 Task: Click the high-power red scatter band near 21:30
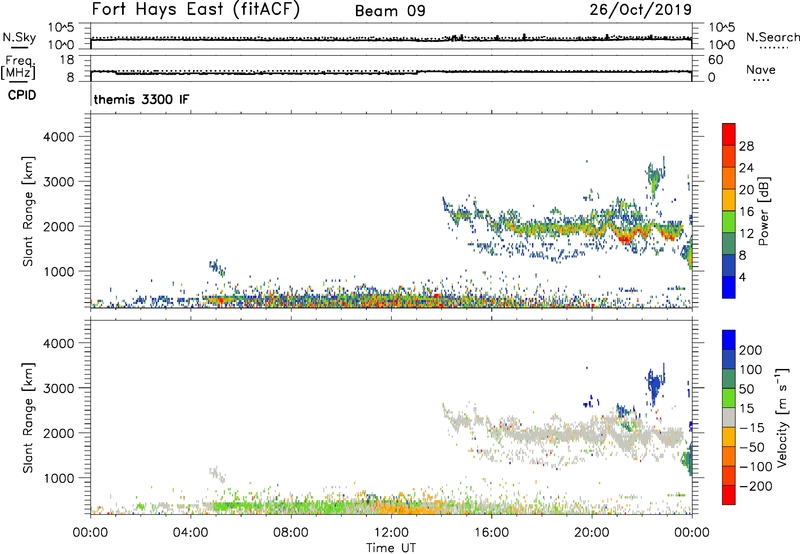point(626,238)
